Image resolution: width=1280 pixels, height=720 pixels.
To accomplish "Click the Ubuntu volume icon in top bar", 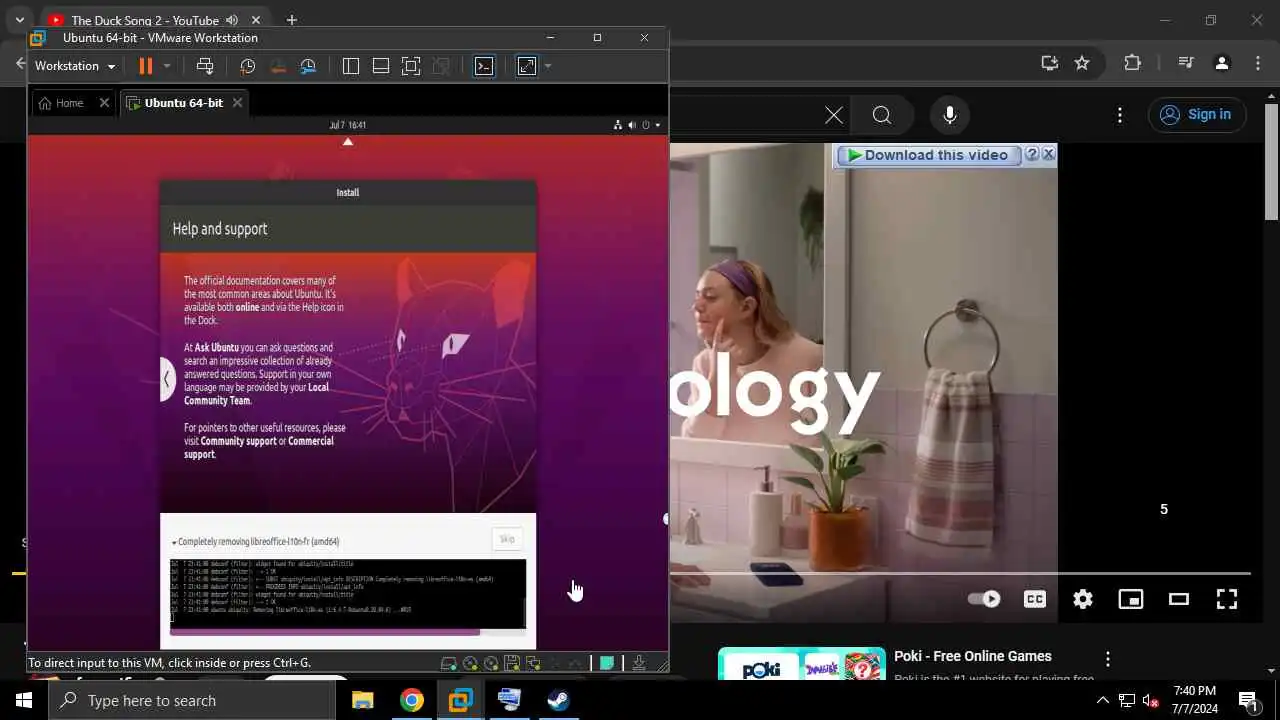I will coord(632,125).
